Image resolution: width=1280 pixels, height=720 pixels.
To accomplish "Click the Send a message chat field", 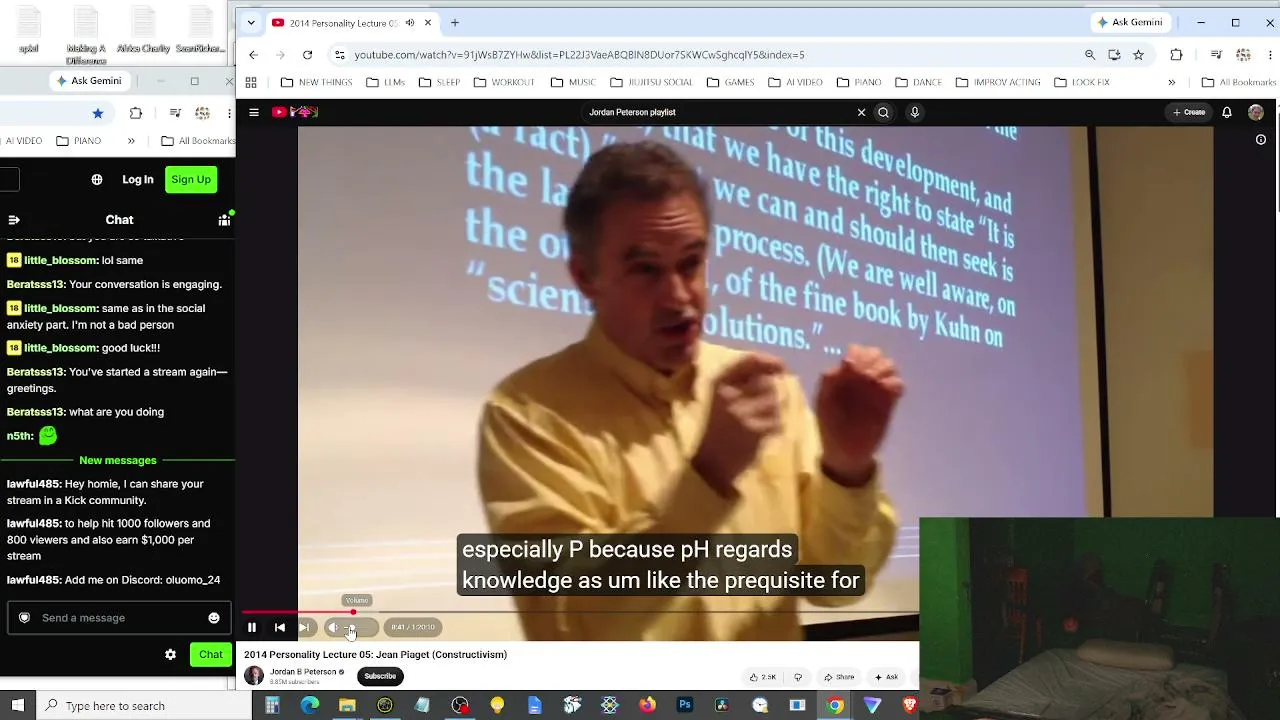I will [x=120, y=618].
